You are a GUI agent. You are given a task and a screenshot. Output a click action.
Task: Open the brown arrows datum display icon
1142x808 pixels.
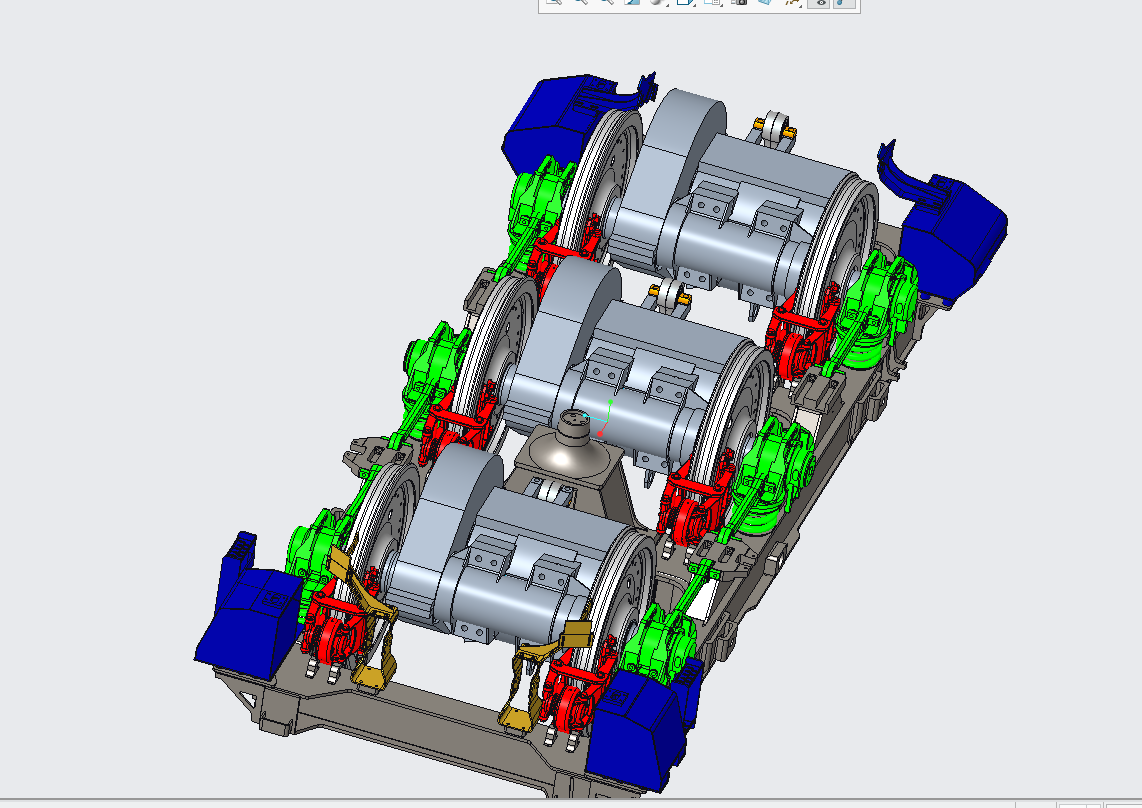(x=793, y=1)
